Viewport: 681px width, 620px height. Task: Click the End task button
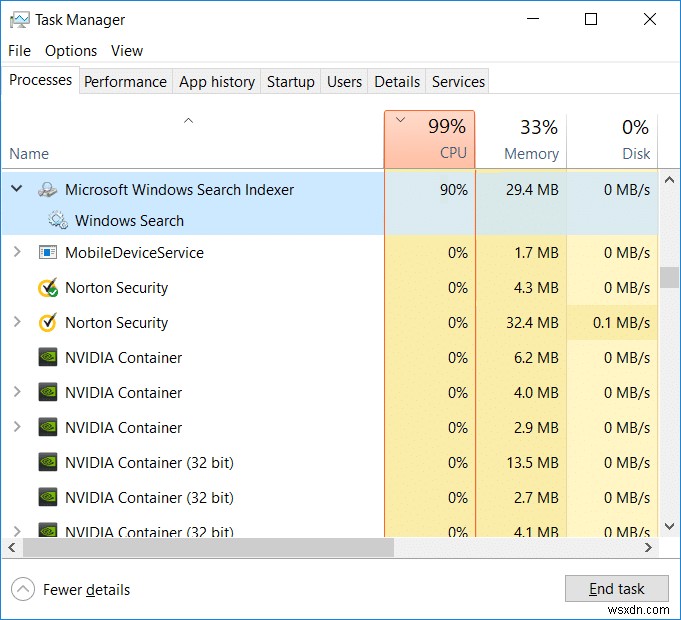click(x=616, y=589)
